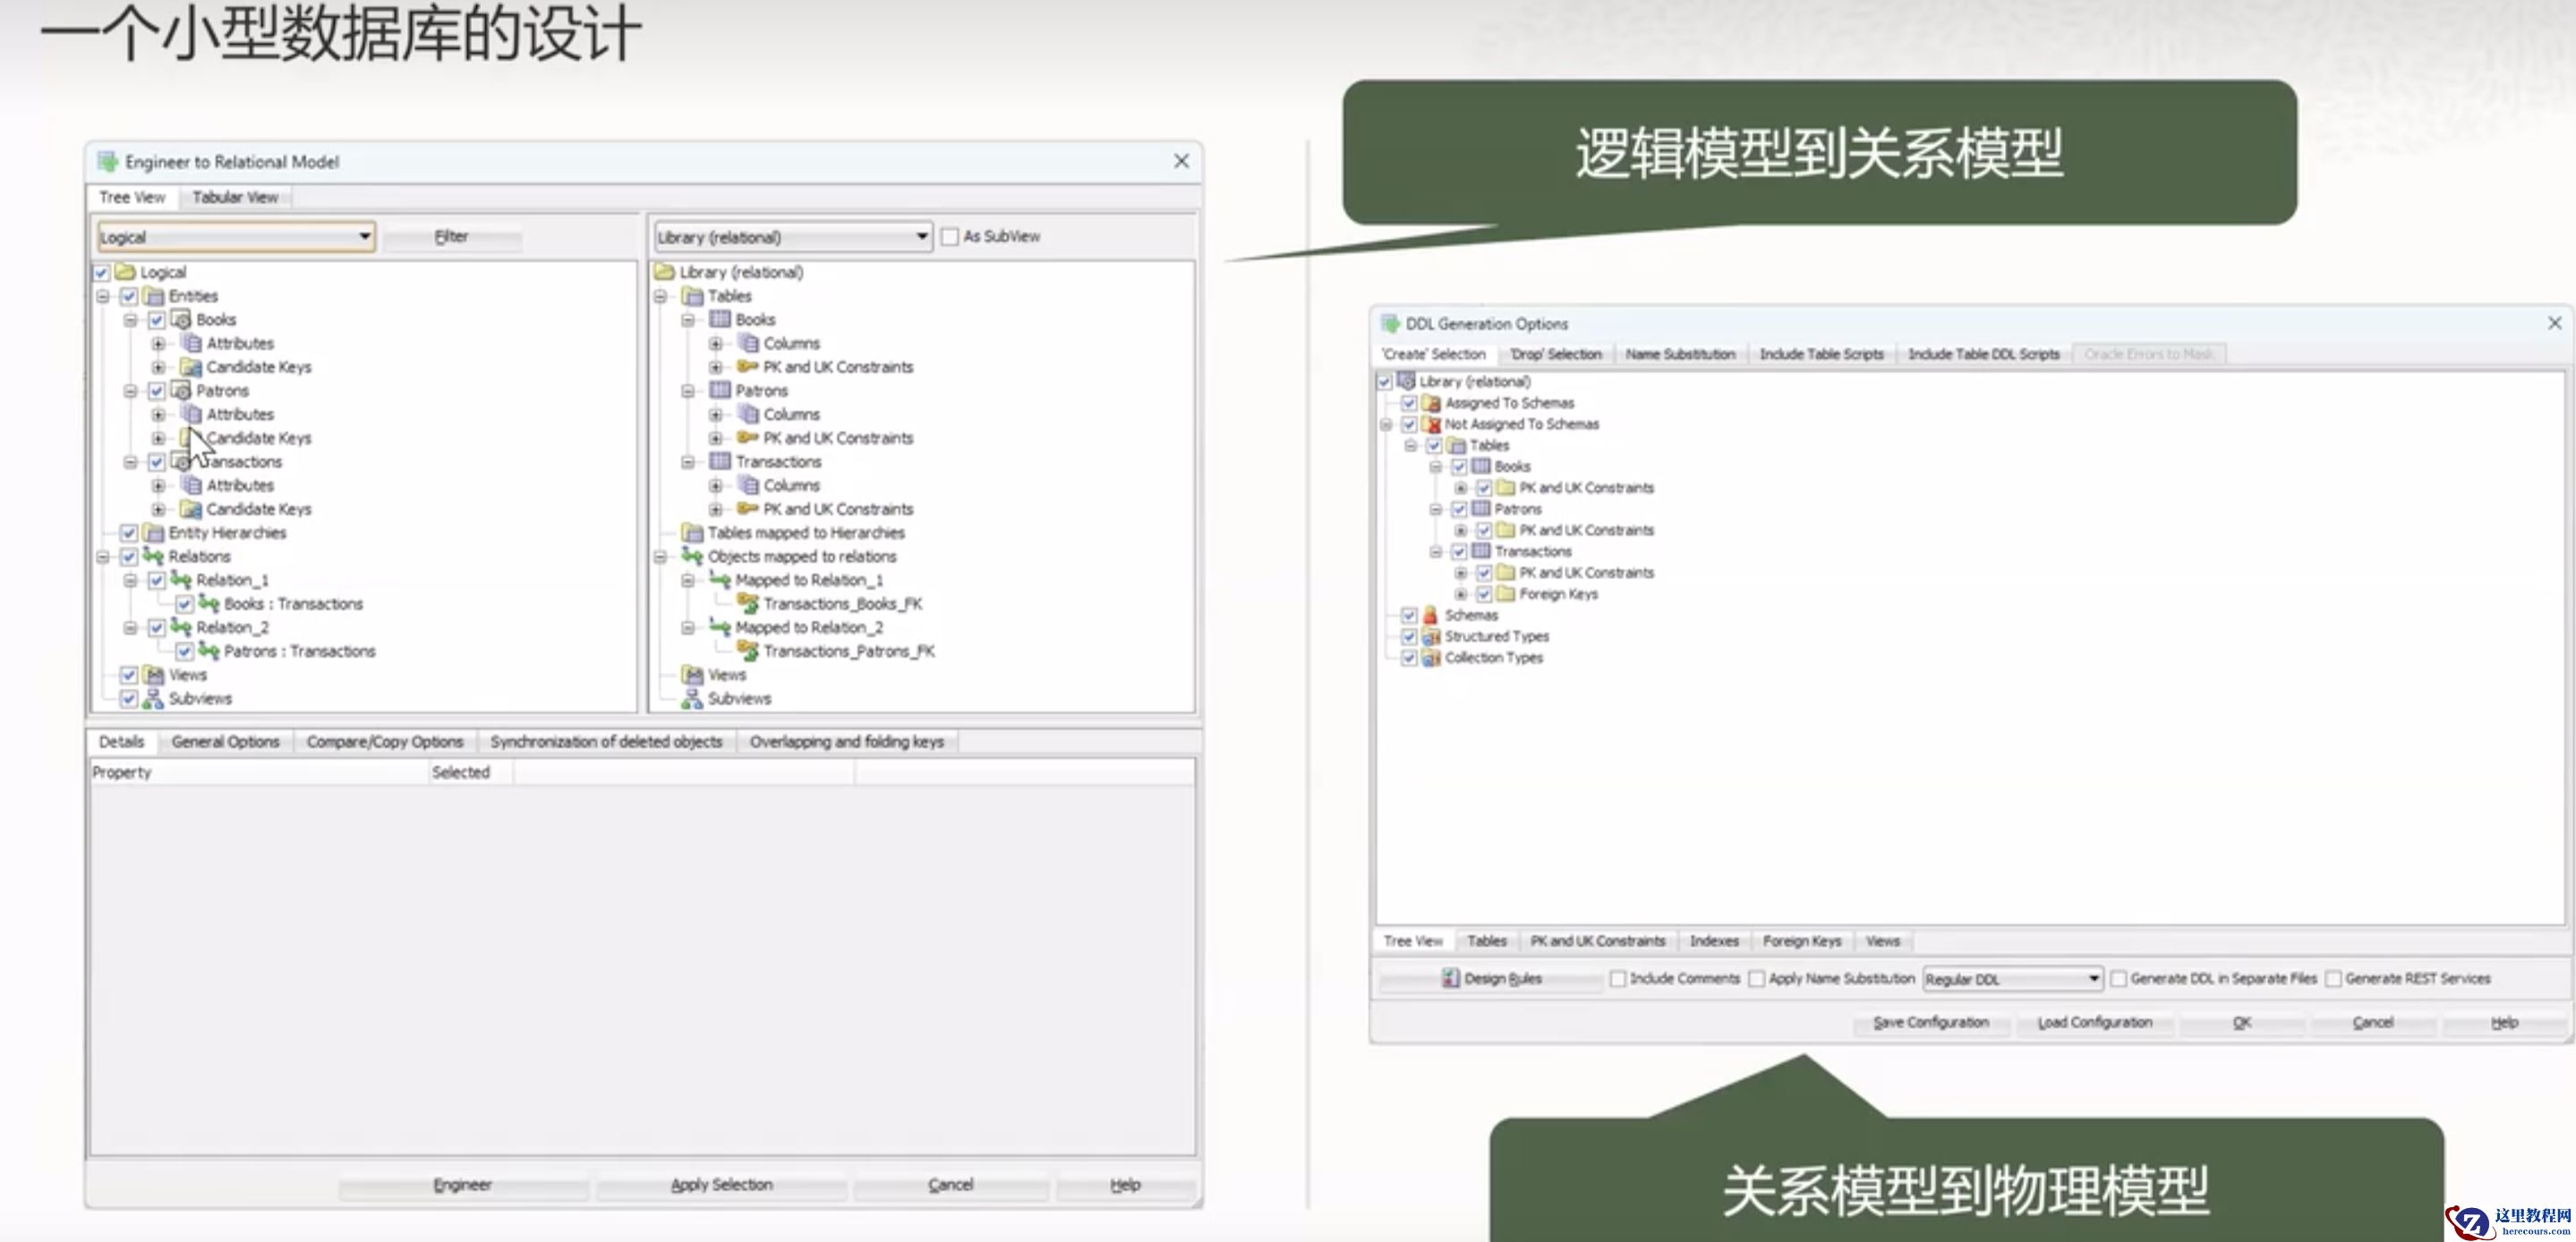Toggle Generate DDL in Separate Files
Image resolution: width=2576 pixels, height=1242 pixels.
click(2118, 979)
